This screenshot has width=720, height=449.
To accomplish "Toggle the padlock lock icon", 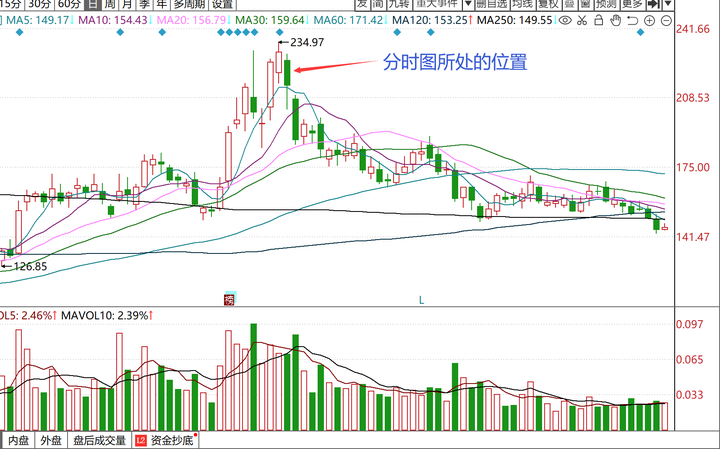I will click(598, 20).
